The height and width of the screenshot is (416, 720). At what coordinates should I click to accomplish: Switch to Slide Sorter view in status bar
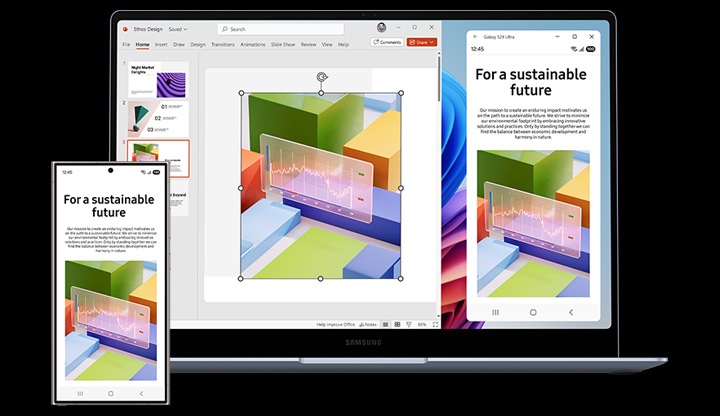pyautogui.click(x=397, y=324)
